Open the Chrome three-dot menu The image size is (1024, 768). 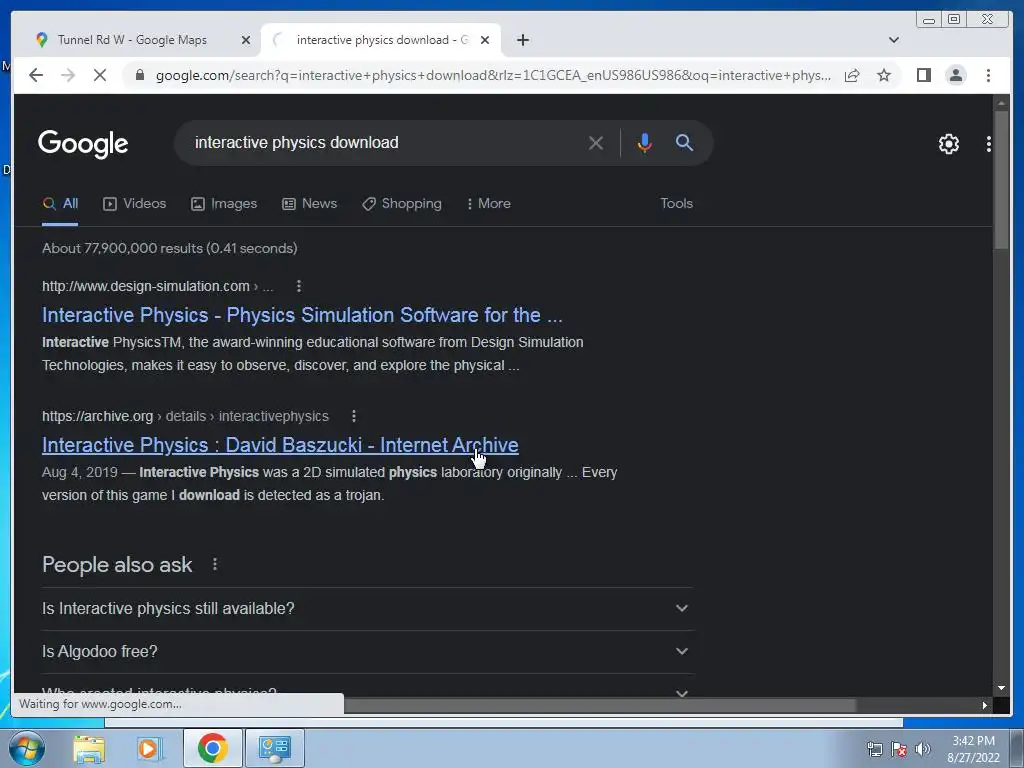click(988, 75)
